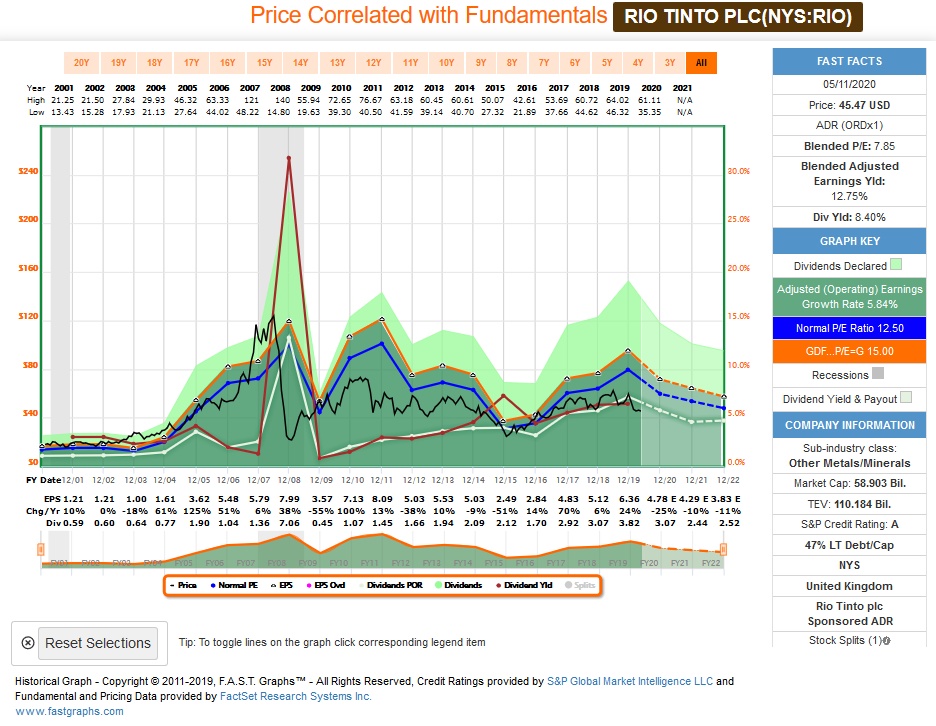Toggle the Dividends POR legend item
This screenshot has height=726, width=936.
391,585
